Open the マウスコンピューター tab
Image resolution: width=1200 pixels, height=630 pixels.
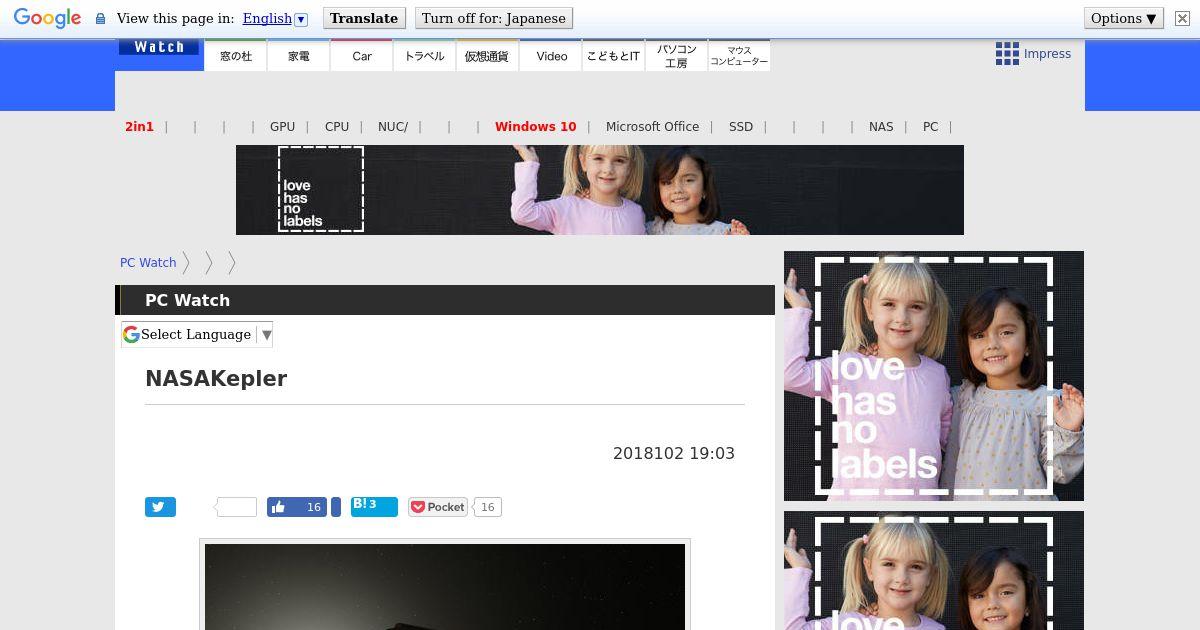tap(739, 56)
